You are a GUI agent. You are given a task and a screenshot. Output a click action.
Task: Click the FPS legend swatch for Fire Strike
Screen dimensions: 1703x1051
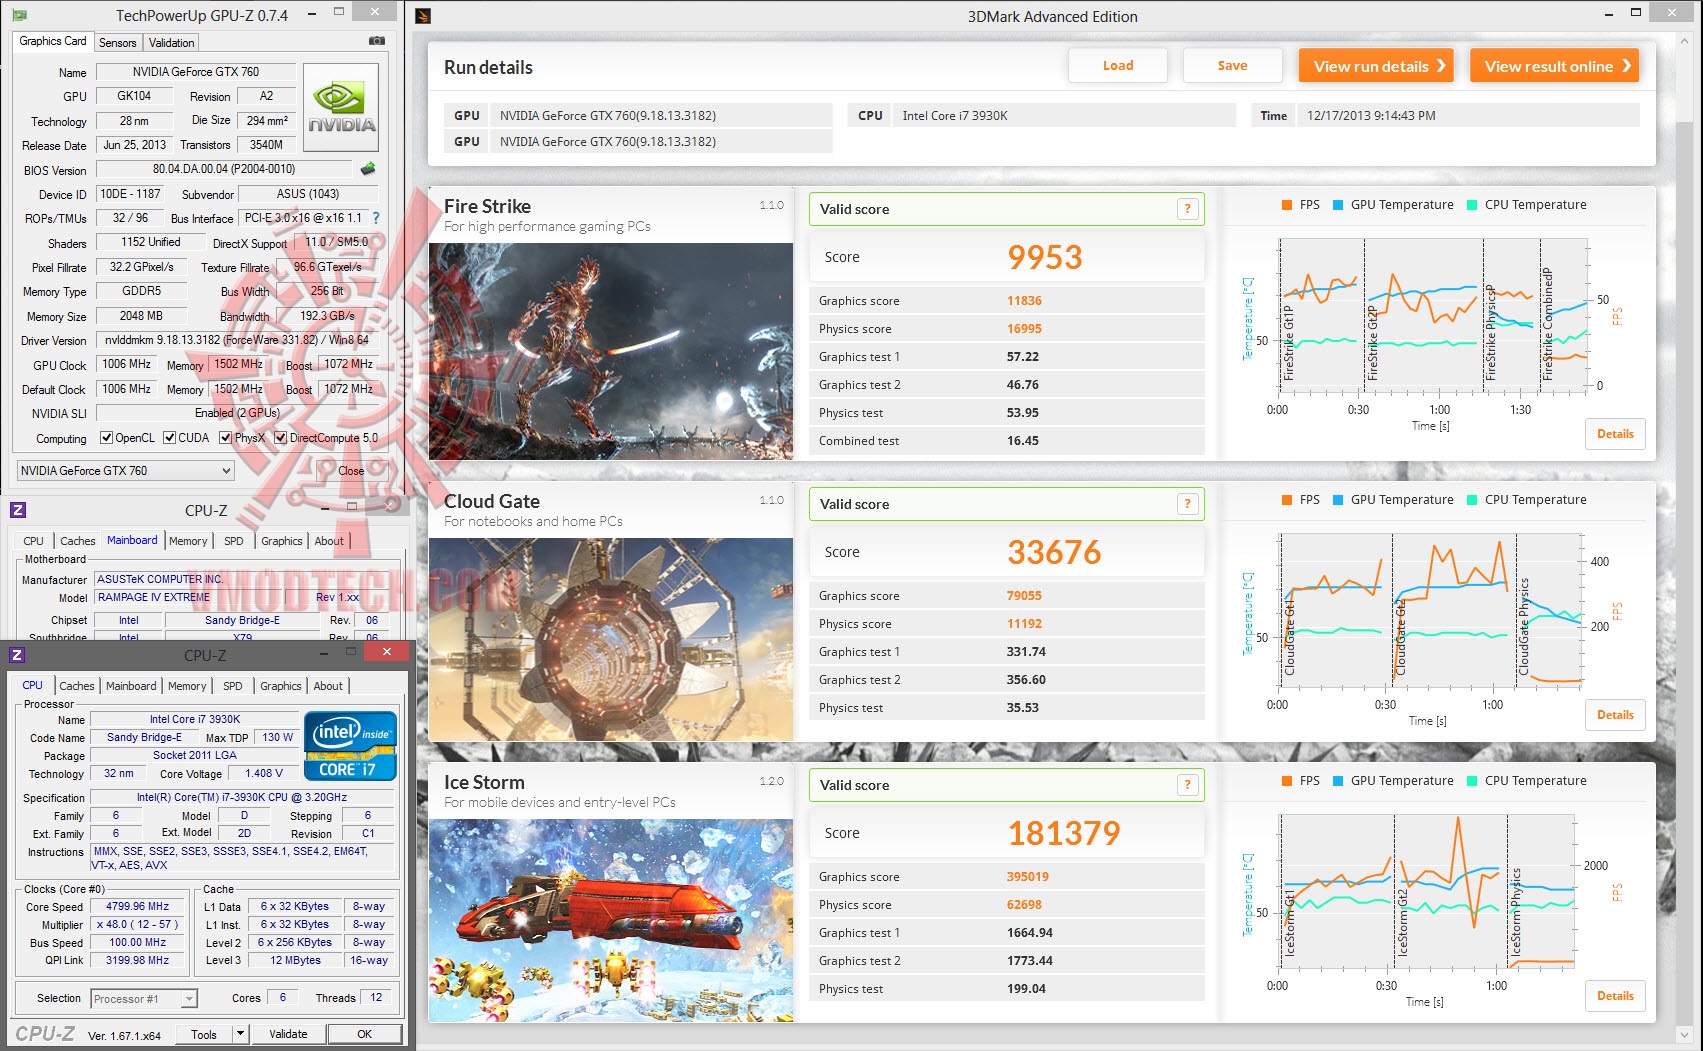coord(1288,205)
